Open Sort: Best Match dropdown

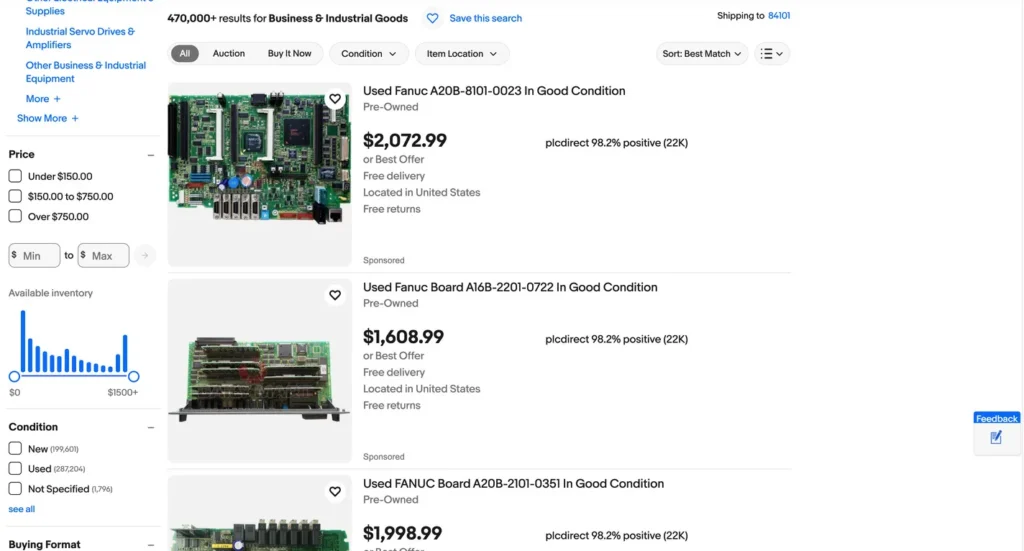pos(701,54)
